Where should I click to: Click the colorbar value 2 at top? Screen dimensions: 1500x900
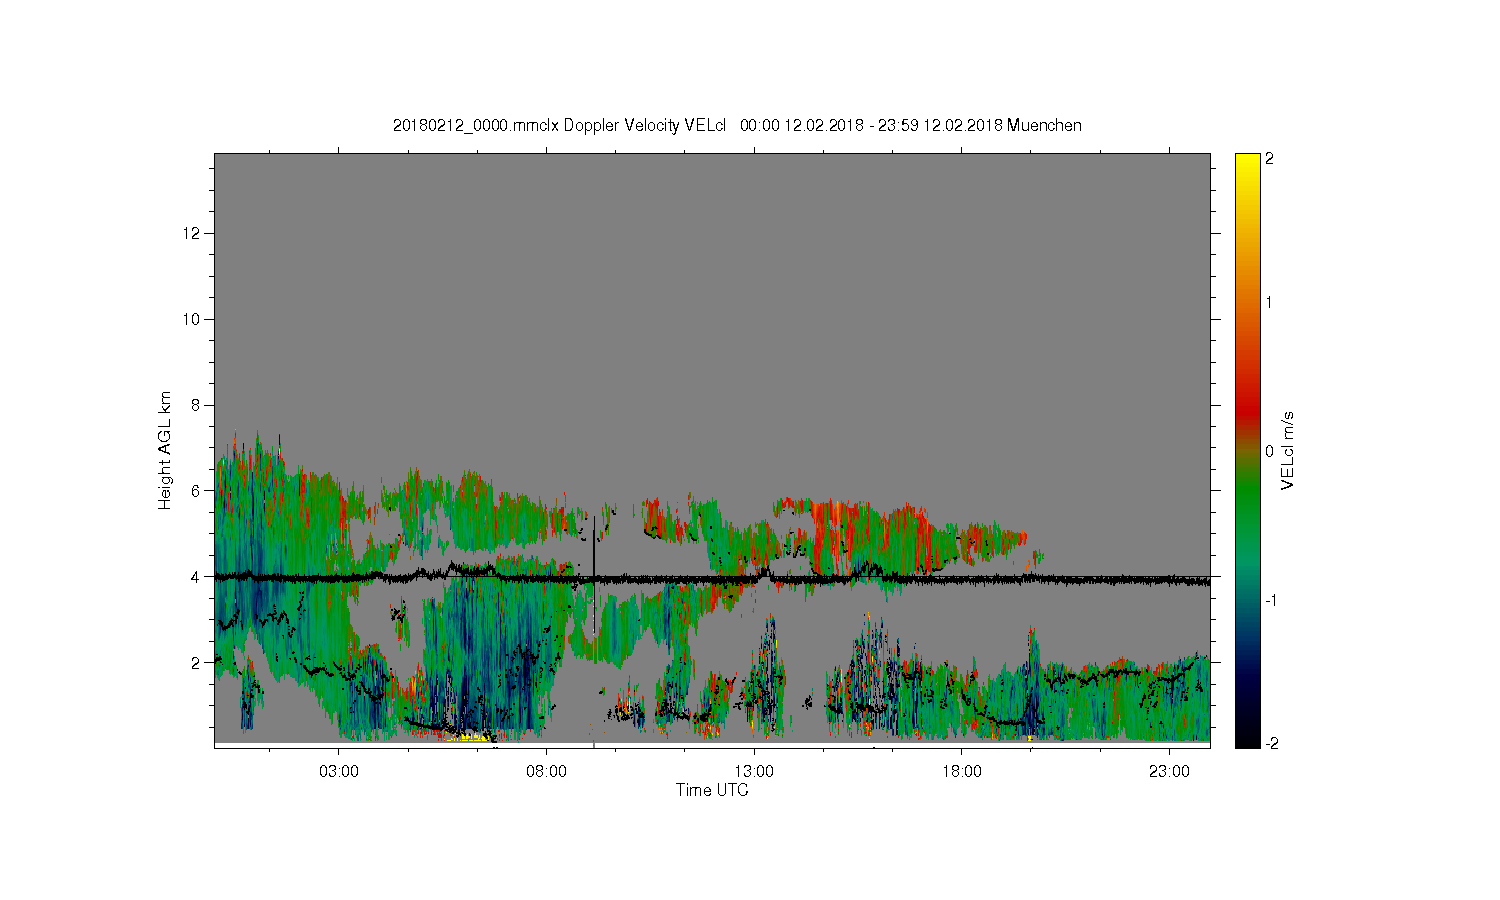[x=1269, y=159]
